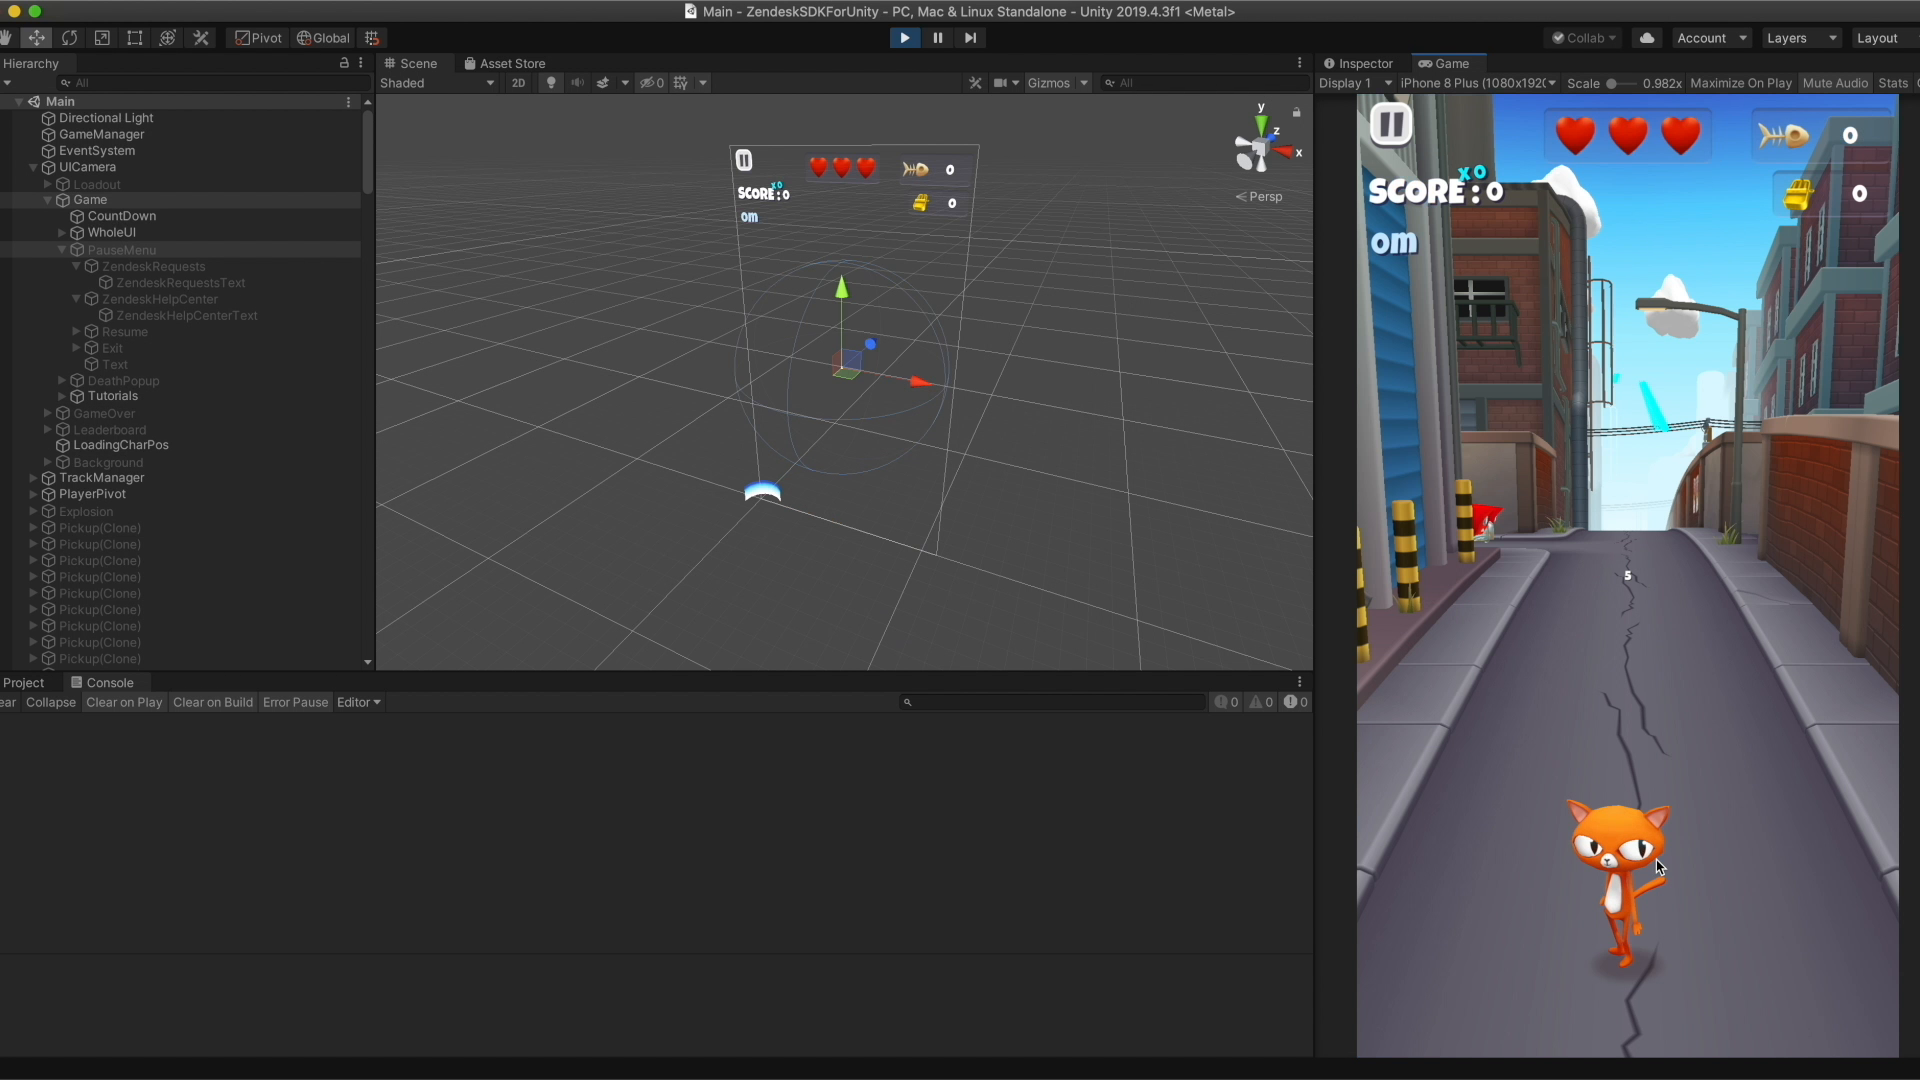Select GameManager in Hierarchy
Screen dimensions: 1920x1080
[x=101, y=134]
